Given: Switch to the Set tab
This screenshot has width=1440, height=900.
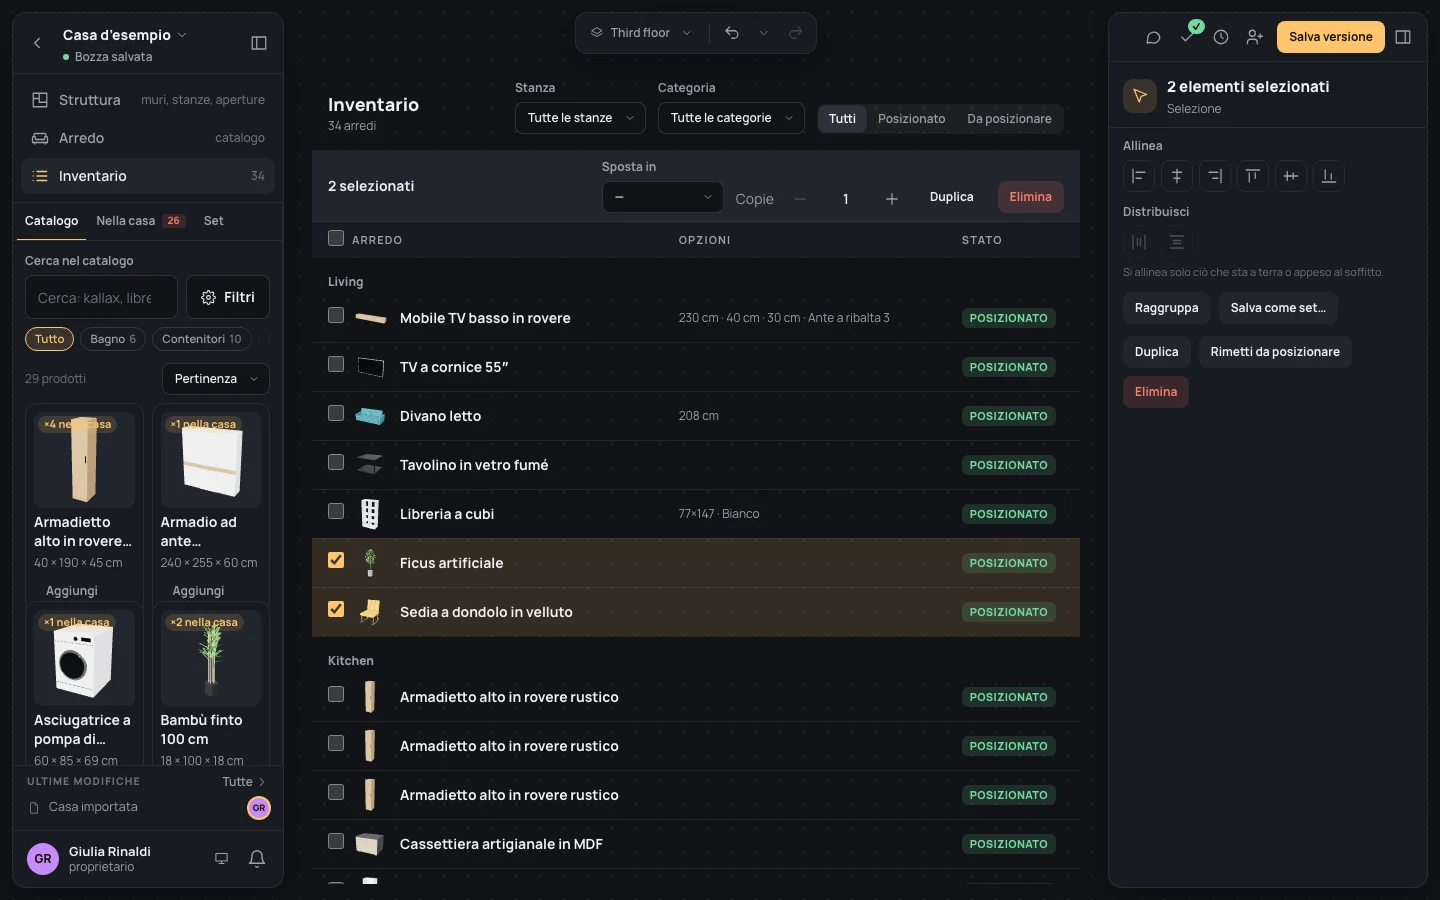Looking at the screenshot, I should pyautogui.click(x=213, y=221).
